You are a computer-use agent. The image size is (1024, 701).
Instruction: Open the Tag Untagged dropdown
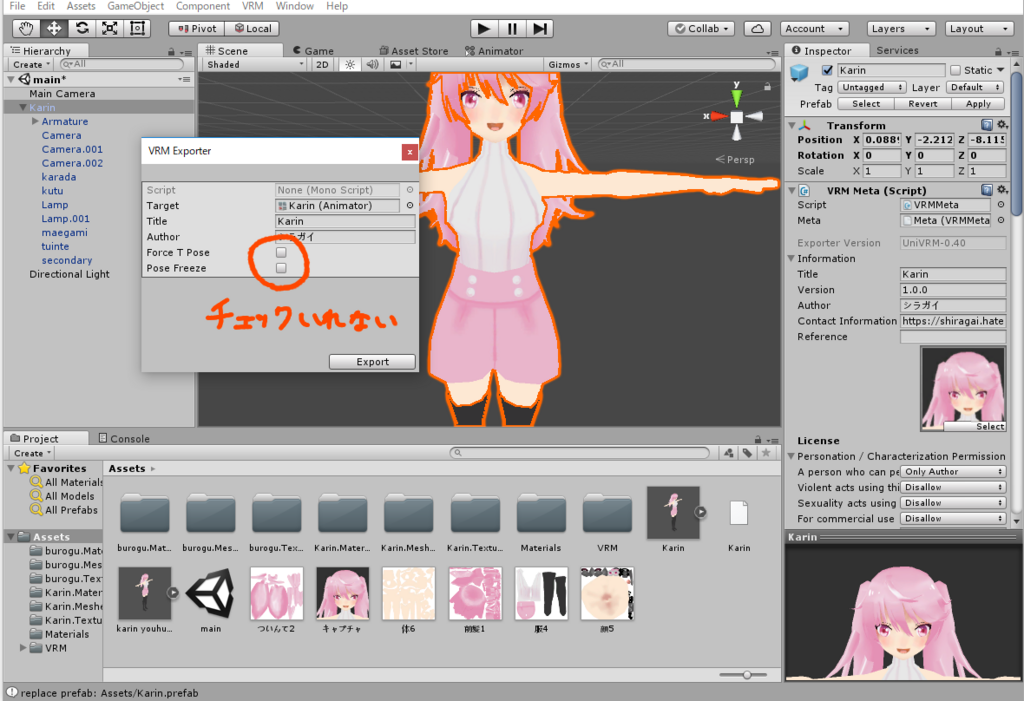(871, 87)
